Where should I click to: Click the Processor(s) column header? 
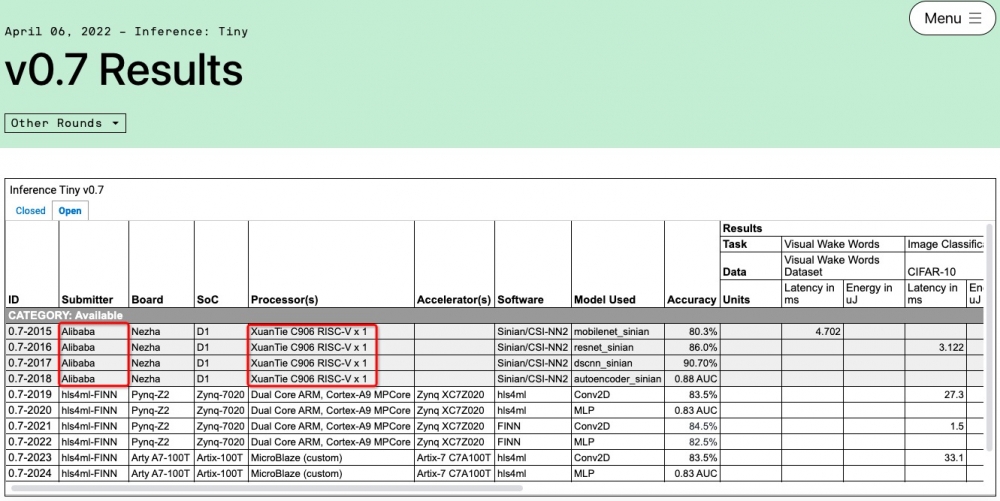pyautogui.click(x=284, y=300)
